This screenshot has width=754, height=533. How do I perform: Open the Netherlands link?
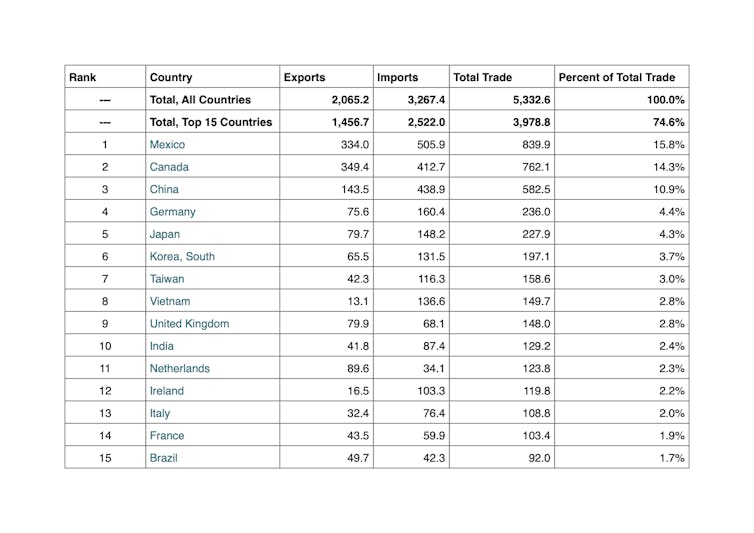click(x=179, y=368)
